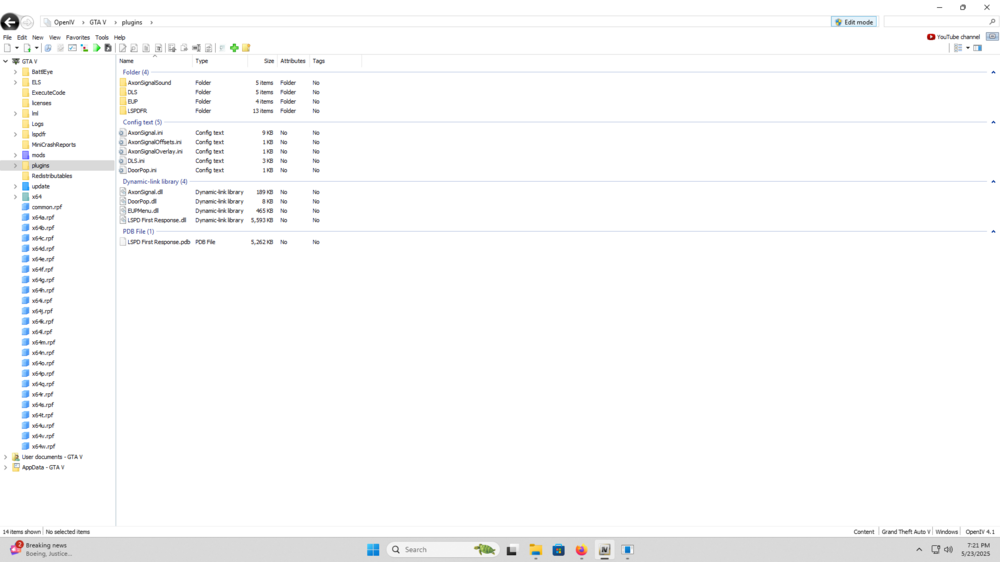1000x562 pixels.
Task: Sort by the Name column header
Action: tap(154, 61)
